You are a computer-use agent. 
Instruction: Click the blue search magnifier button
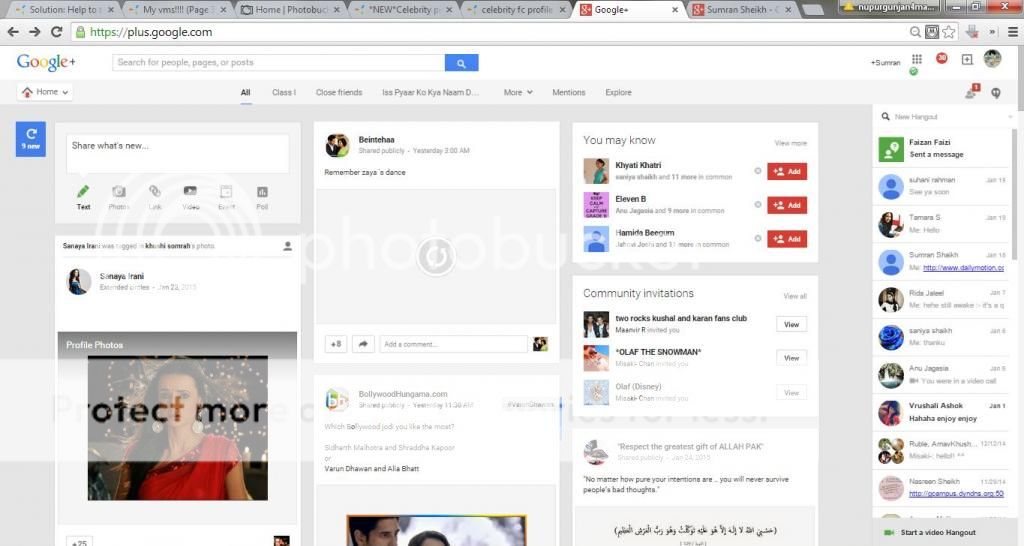[461, 63]
